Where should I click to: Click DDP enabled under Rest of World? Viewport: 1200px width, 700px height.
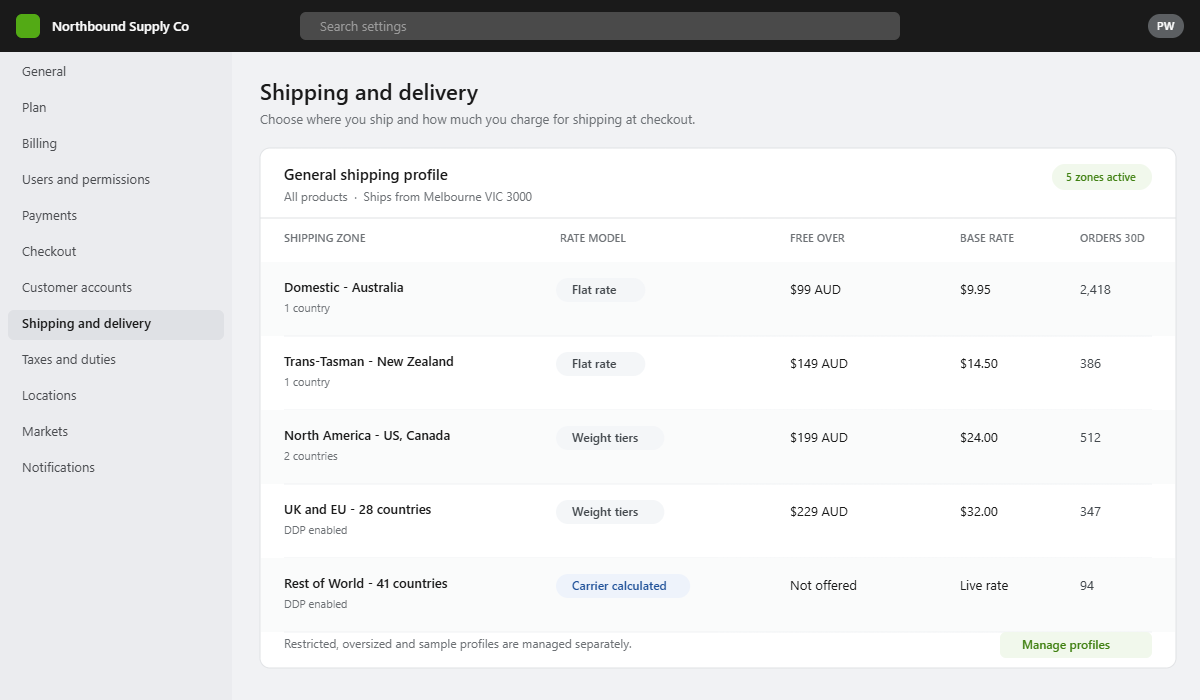(316, 604)
